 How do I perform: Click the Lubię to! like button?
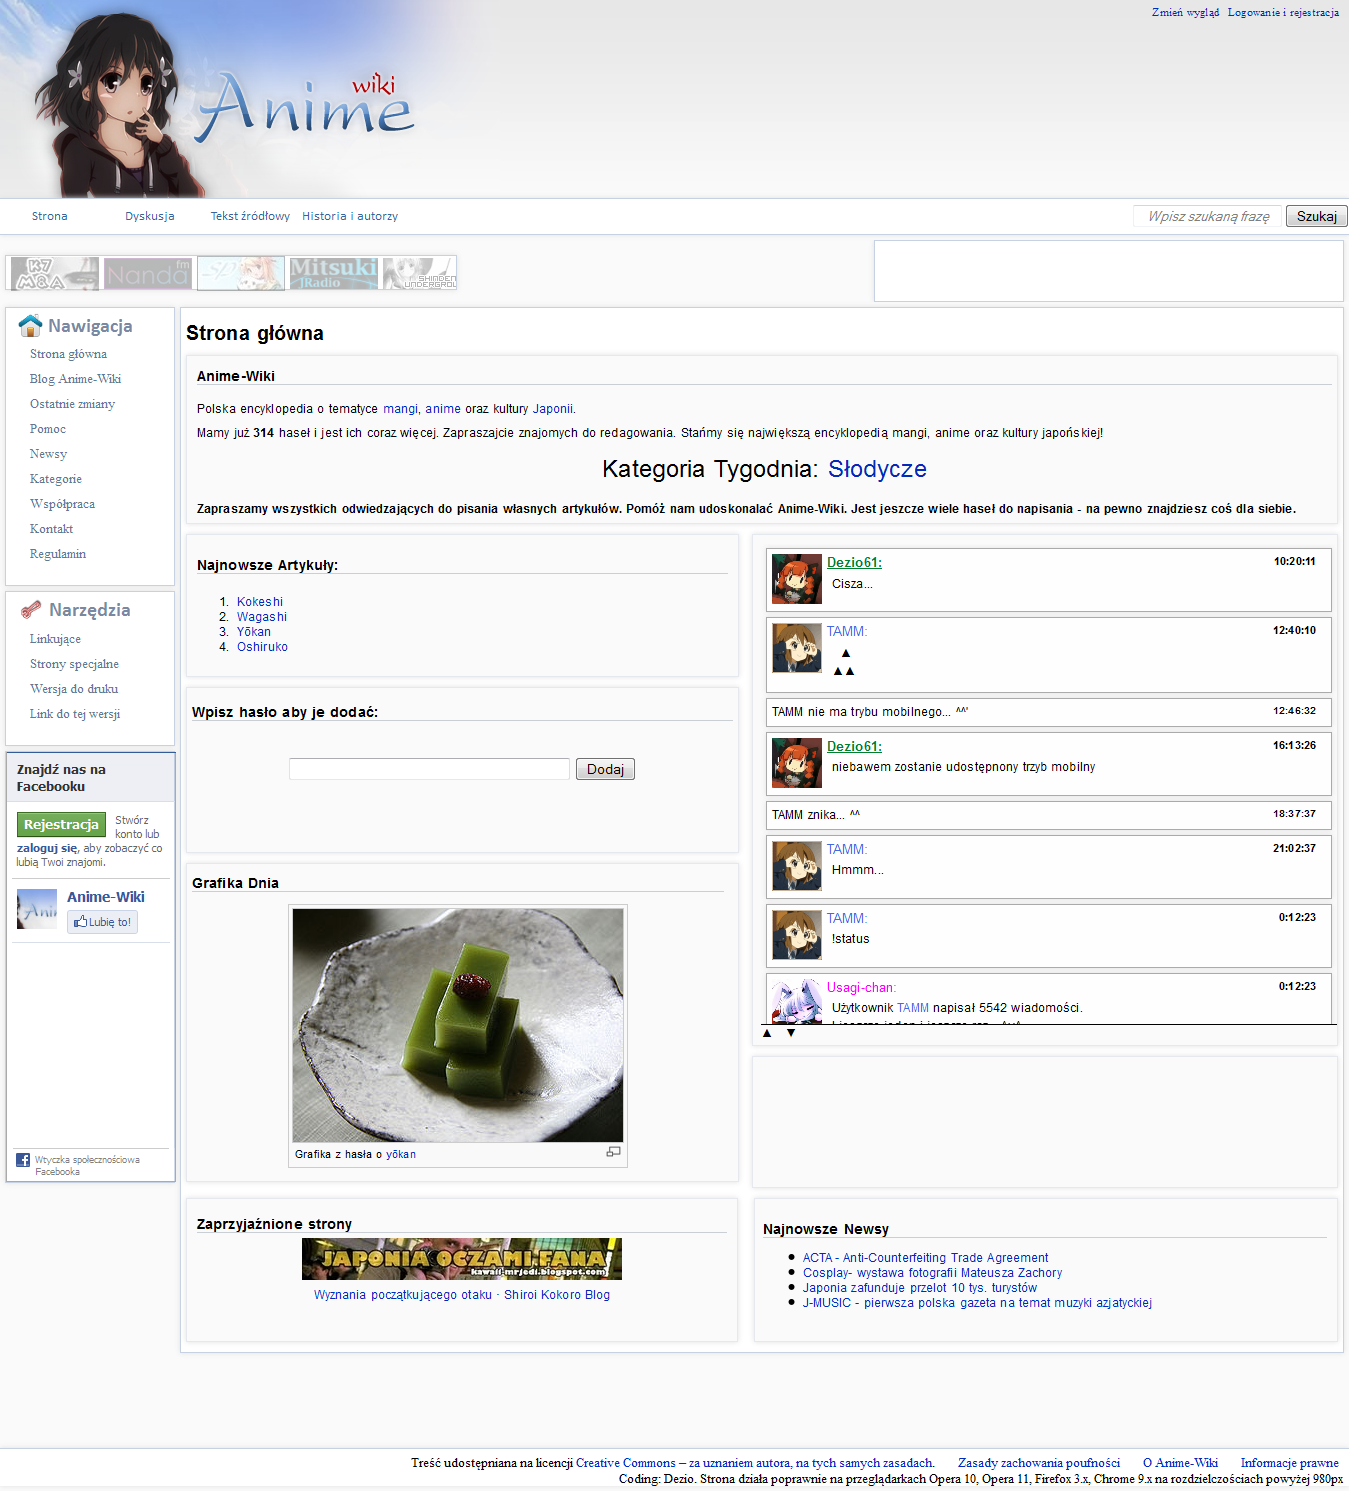tap(102, 922)
